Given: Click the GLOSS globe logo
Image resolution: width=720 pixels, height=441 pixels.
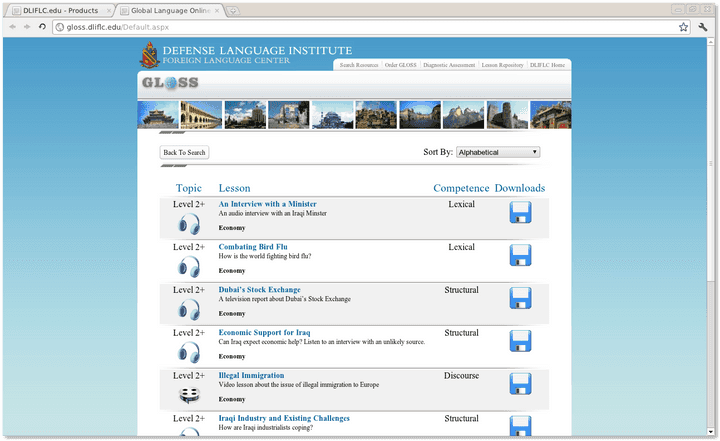Looking at the screenshot, I should [x=170, y=83].
